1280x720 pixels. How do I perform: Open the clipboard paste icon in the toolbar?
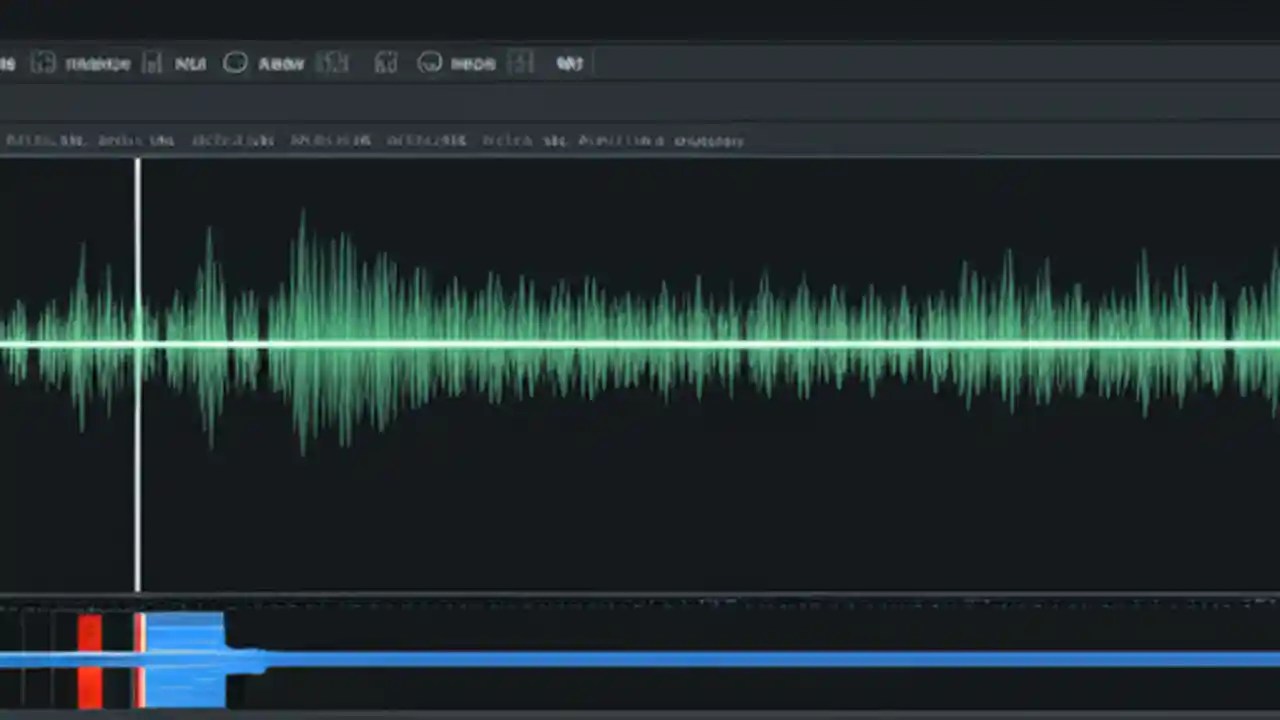pos(152,63)
